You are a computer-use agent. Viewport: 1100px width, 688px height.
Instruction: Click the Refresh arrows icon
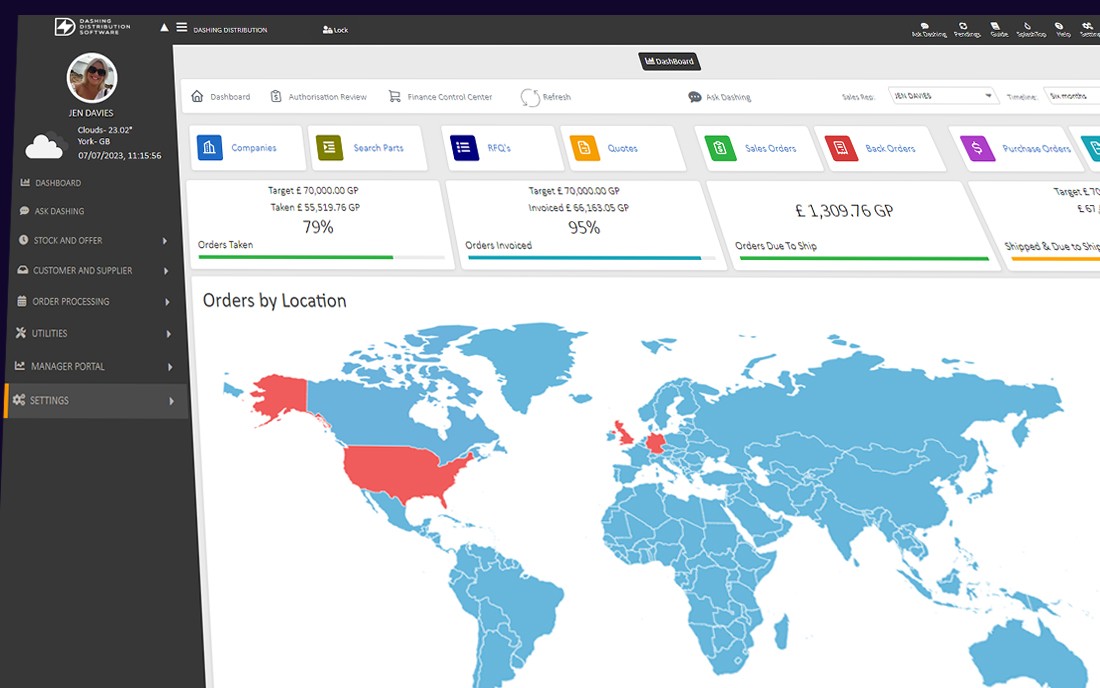click(530, 97)
